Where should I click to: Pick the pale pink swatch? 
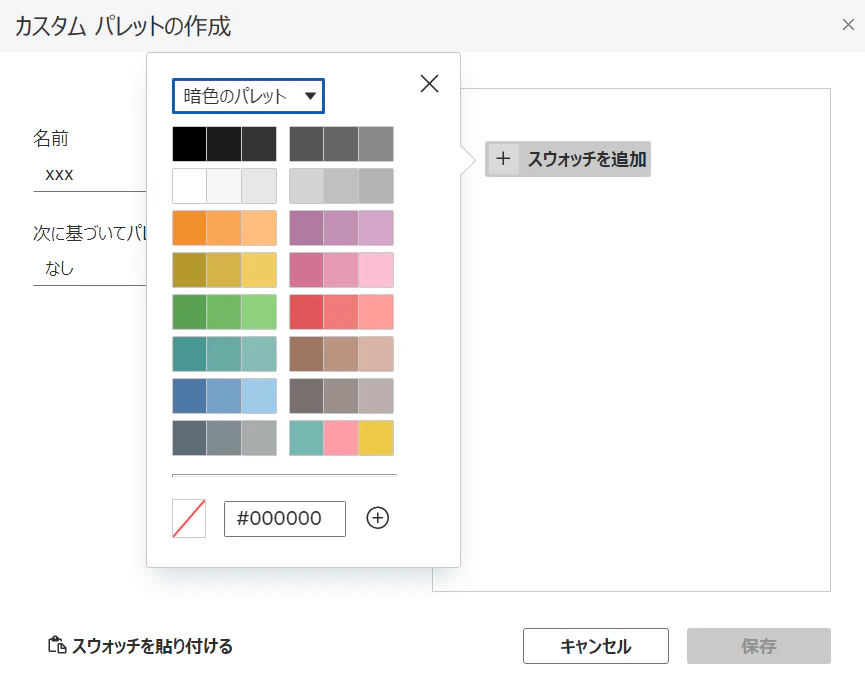point(376,270)
